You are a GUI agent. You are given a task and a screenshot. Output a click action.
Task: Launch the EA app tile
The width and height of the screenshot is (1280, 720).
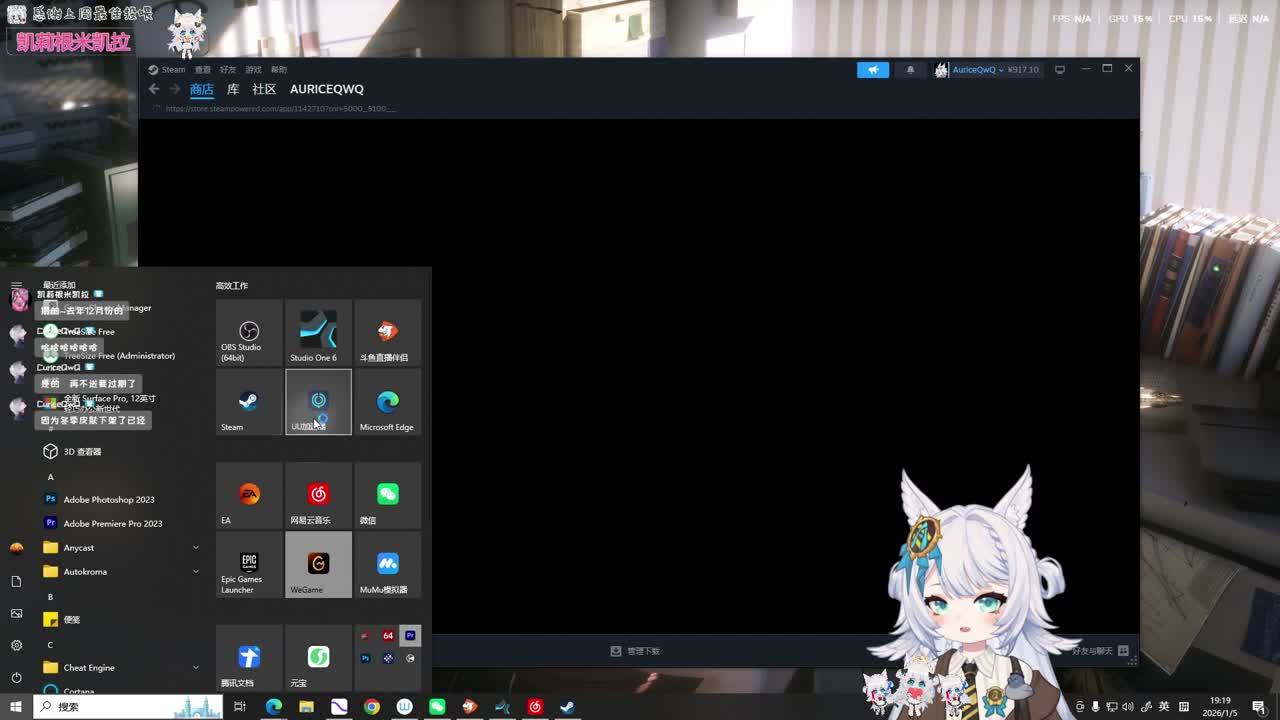pyautogui.click(x=249, y=495)
